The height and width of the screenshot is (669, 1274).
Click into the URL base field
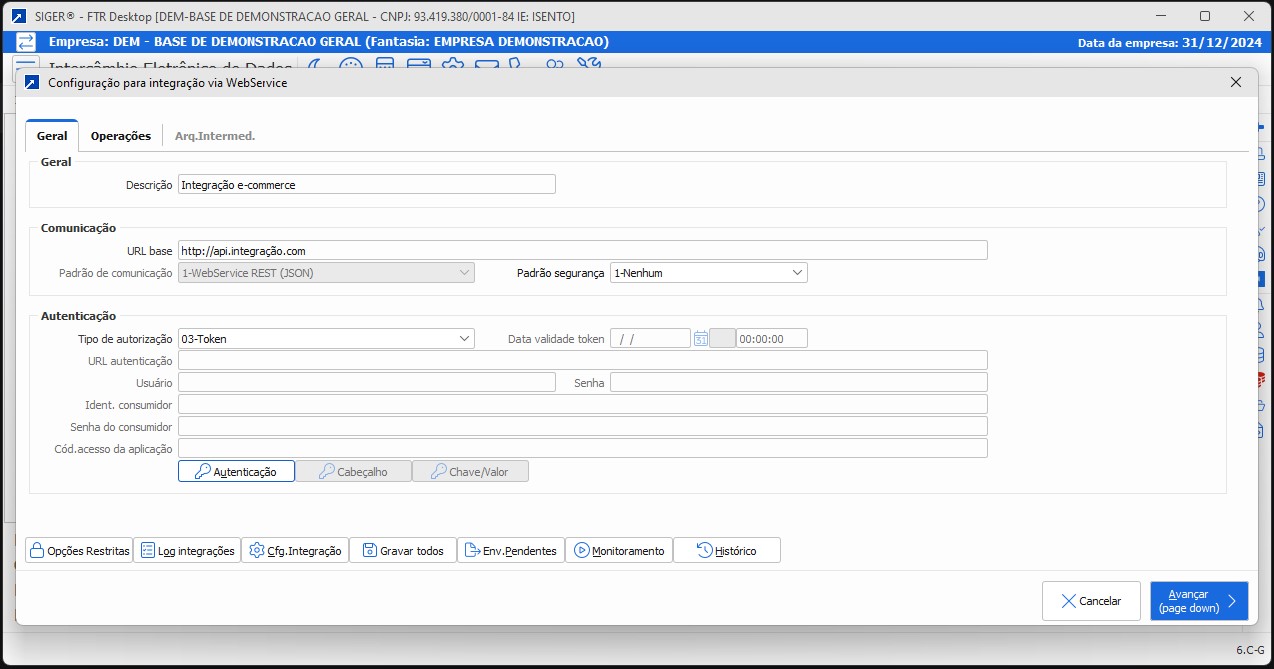582,251
